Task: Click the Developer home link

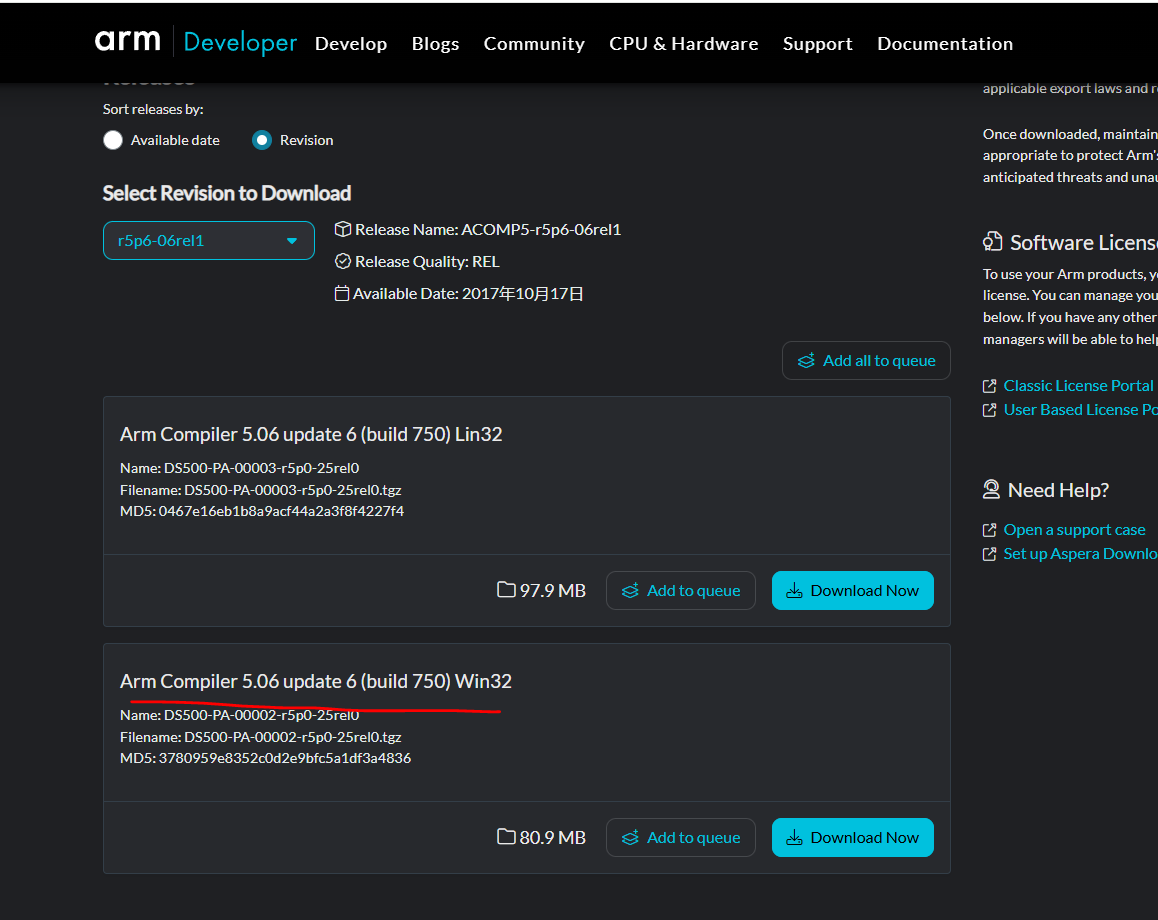Action: [240, 43]
